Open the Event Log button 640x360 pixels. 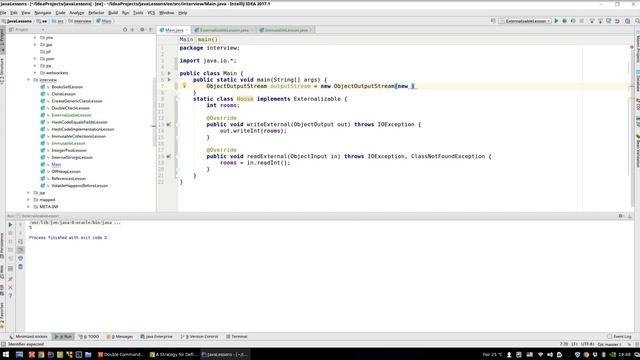coord(619,336)
